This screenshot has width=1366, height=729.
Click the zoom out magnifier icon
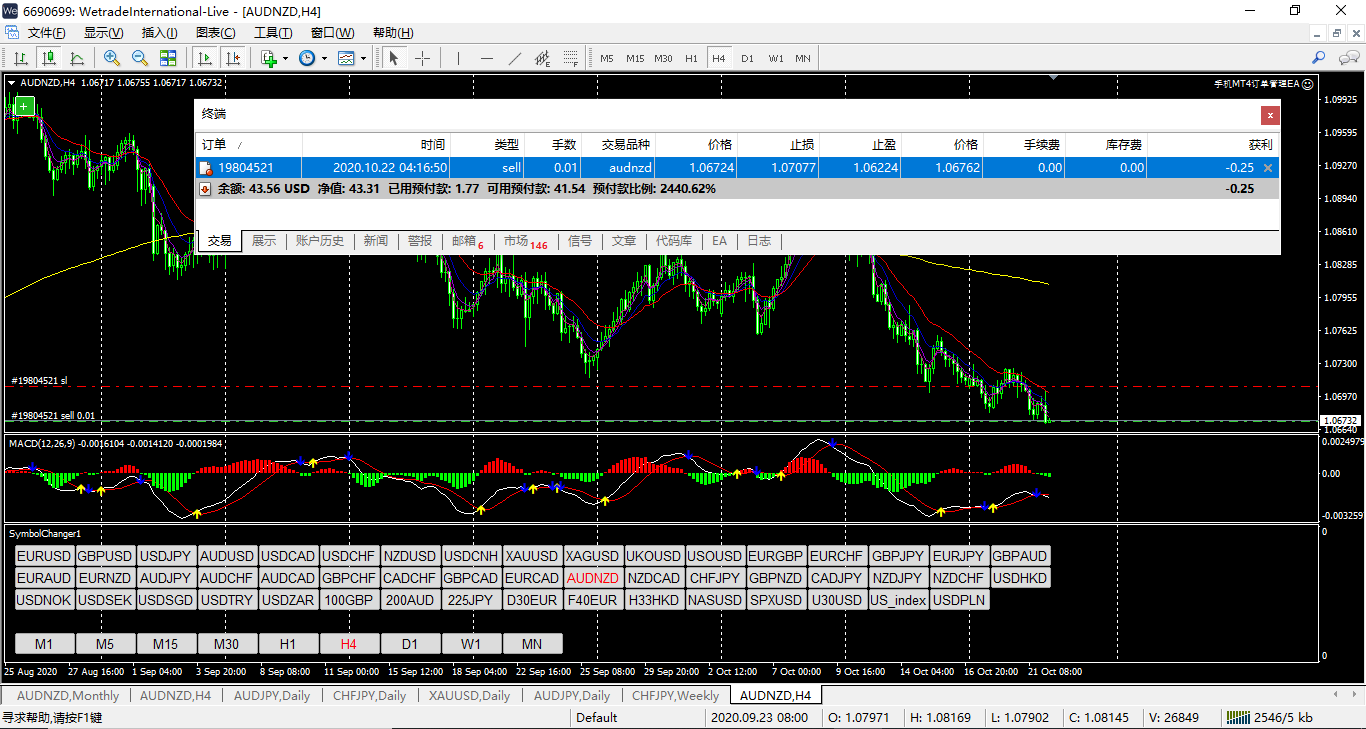140,58
